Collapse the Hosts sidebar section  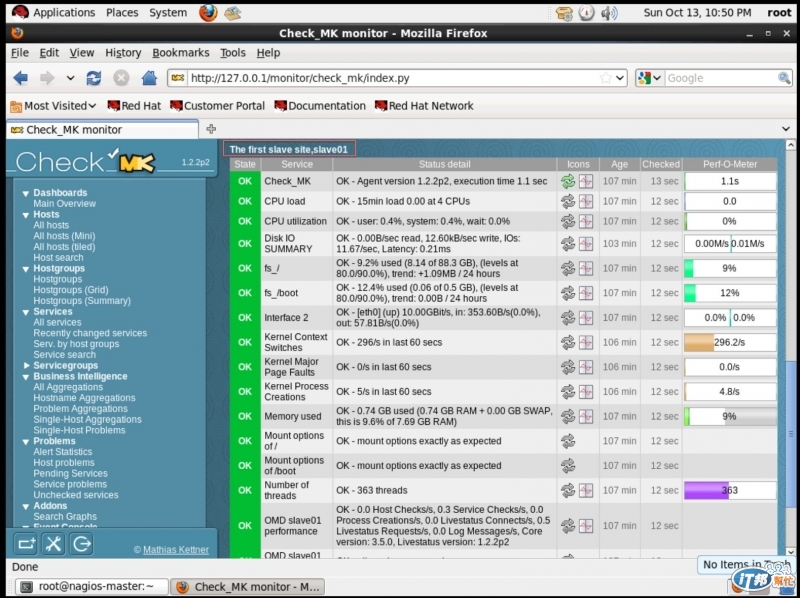(x=26, y=215)
